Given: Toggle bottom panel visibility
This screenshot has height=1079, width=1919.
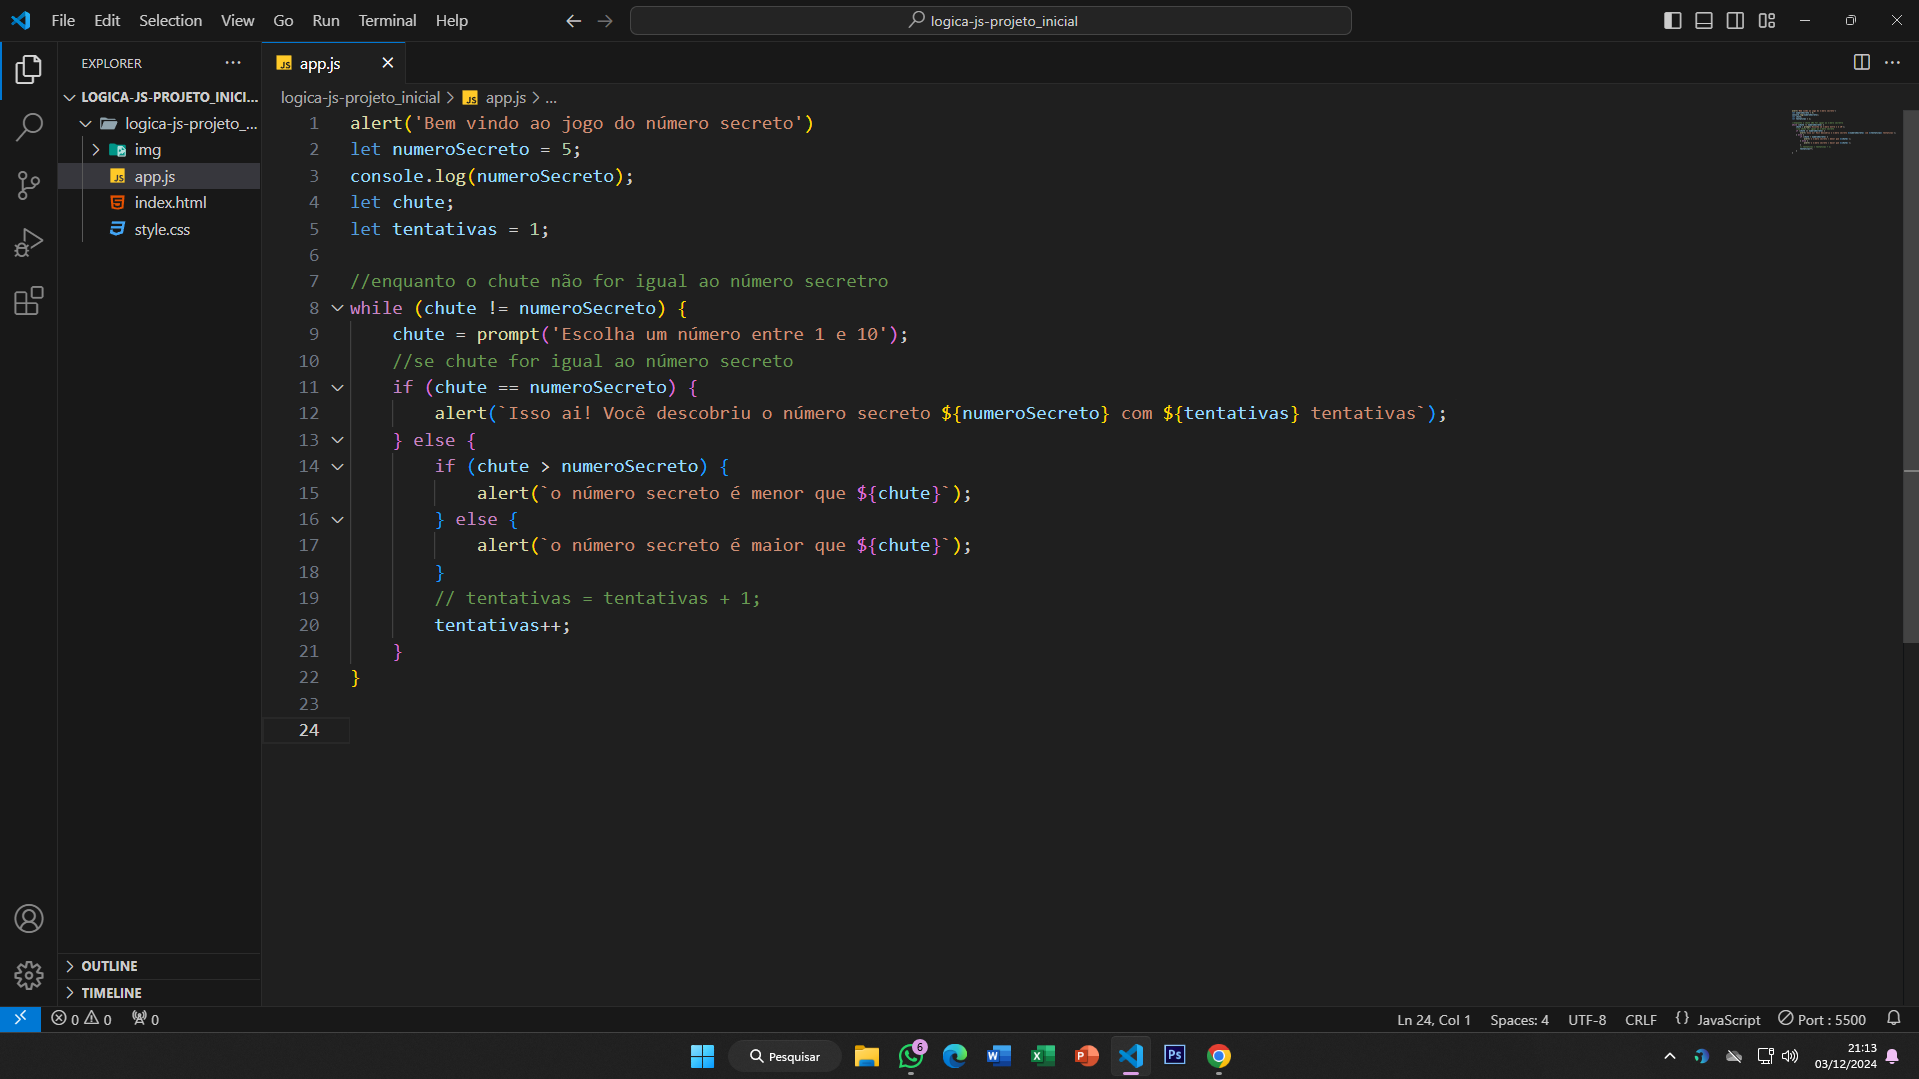Looking at the screenshot, I should [x=1704, y=21].
